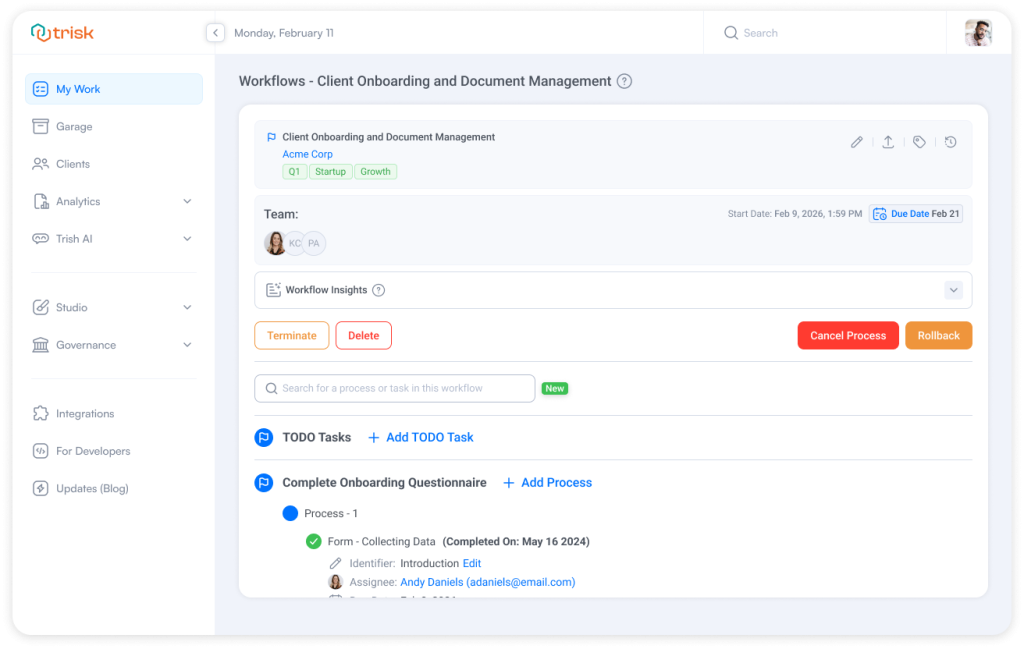The height and width of the screenshot is (649, 1024).
Task: Expand the Governance section in the sidebar
Action: [186, 345]
